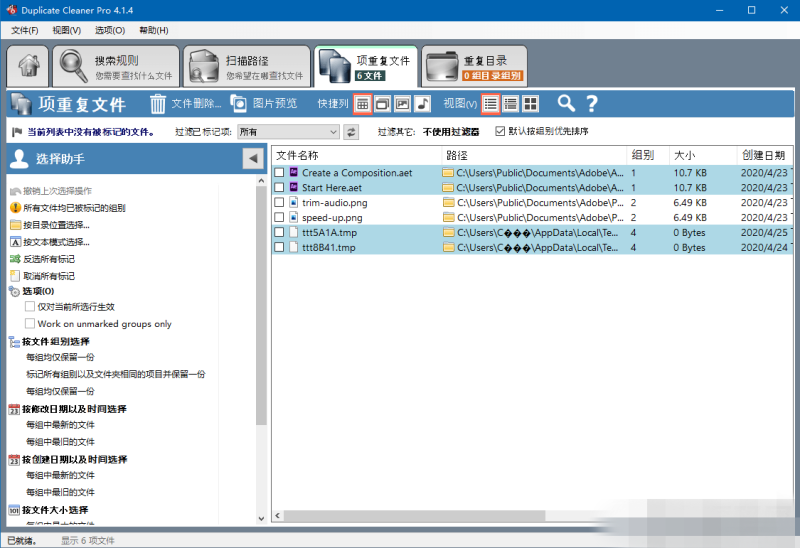Tick checkbox for Create a Composition.aet
This screenshot has width=800, height=548.
click(280, 173)
